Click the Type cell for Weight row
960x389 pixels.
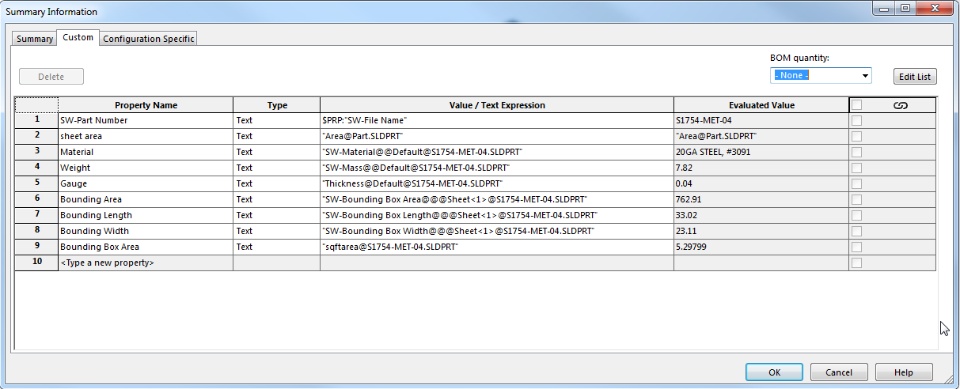click(277, 168)
